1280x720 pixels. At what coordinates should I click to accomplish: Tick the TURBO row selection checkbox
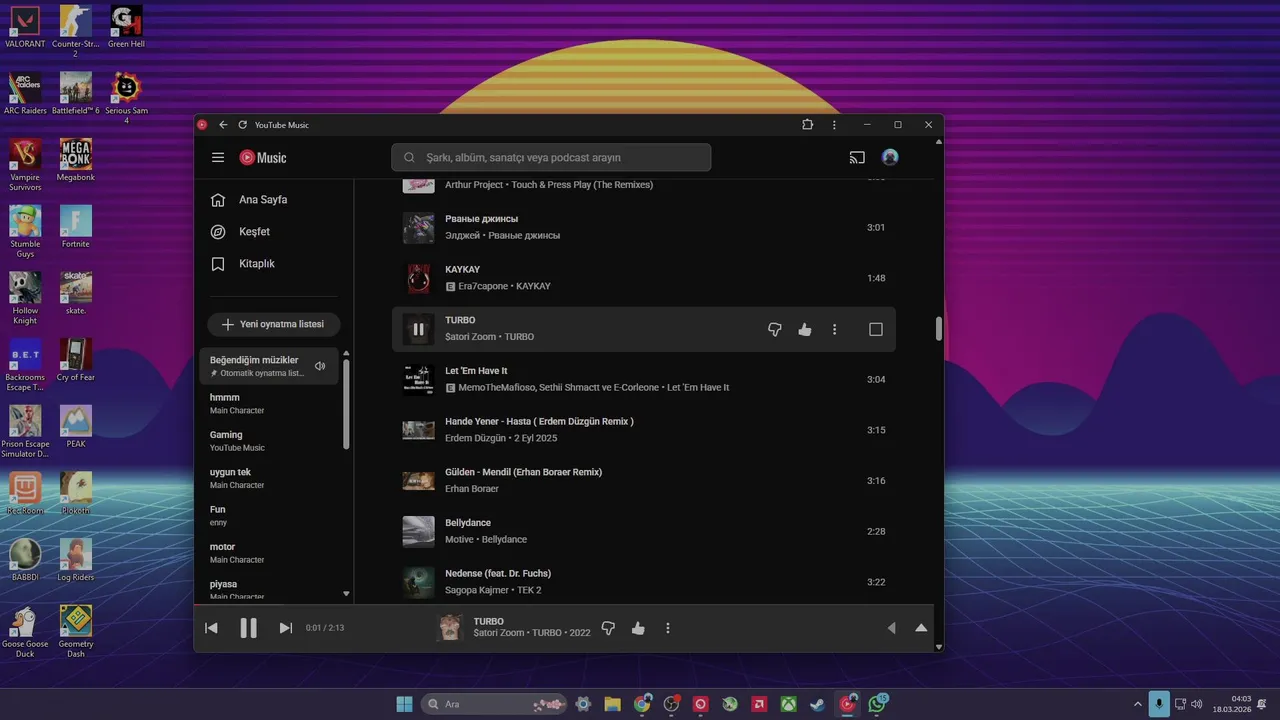coord(876,329)
